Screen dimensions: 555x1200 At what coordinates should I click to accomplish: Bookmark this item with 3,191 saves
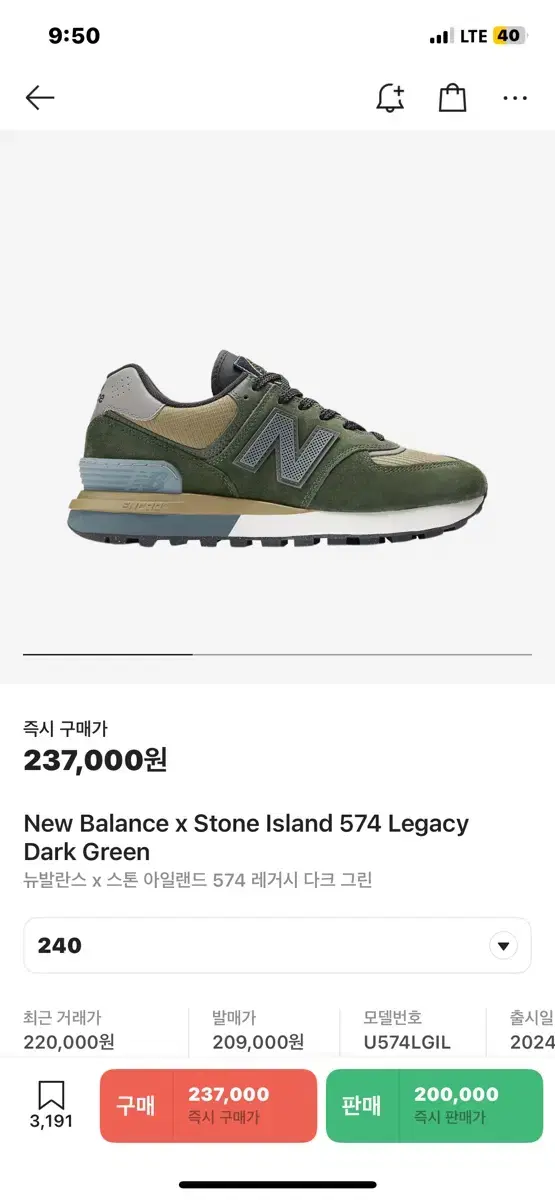(x=51, y=1104)
